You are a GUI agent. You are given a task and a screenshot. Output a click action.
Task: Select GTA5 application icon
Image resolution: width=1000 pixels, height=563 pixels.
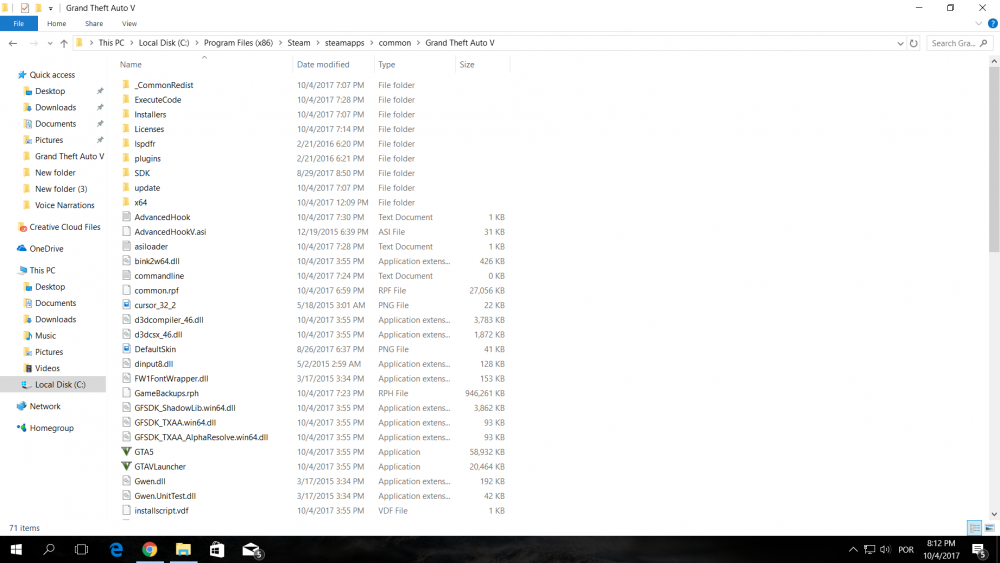point(126,451)
